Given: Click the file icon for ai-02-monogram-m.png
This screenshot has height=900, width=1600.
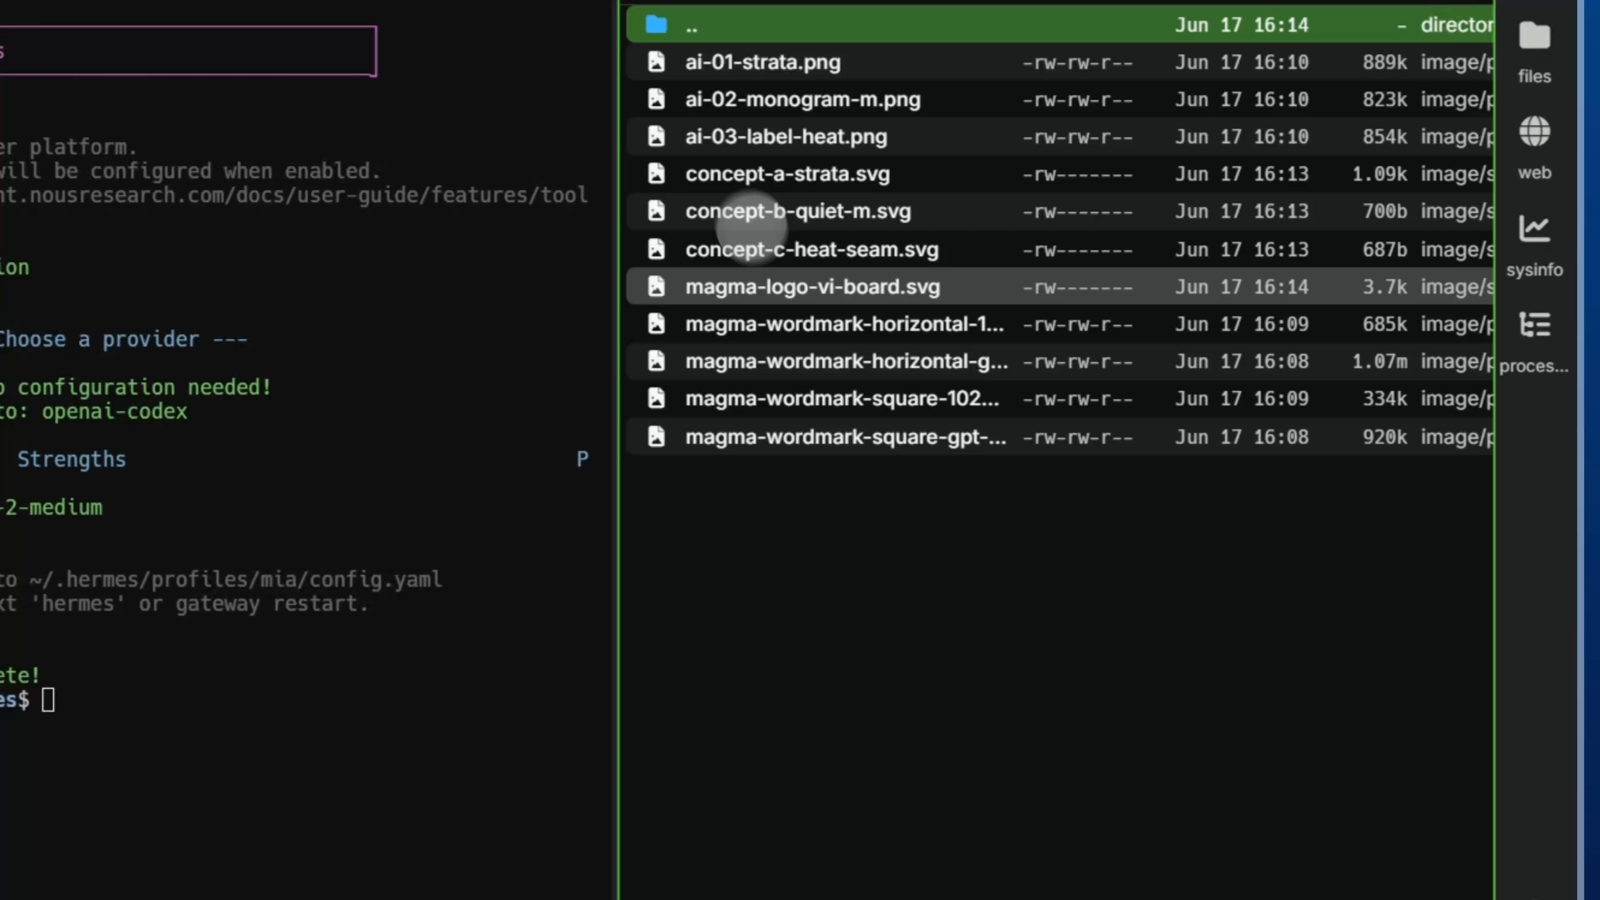Looking at the screenshot, I should [x=656, y=99].
